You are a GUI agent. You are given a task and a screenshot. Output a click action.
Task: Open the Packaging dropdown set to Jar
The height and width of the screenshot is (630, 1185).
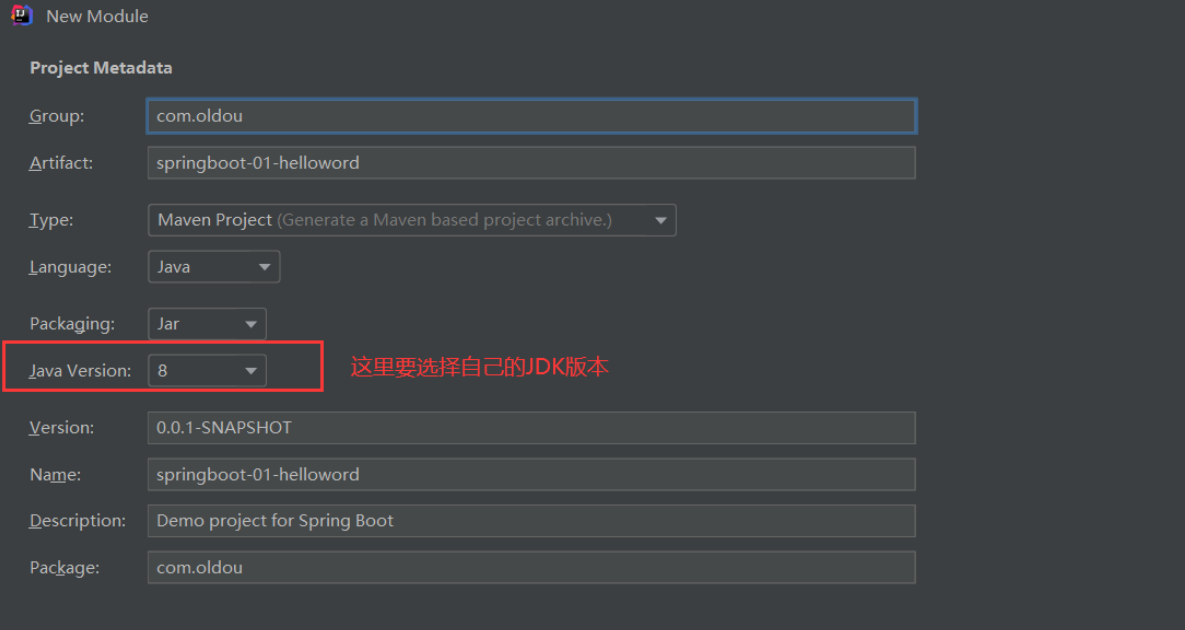tap(207, 324)
